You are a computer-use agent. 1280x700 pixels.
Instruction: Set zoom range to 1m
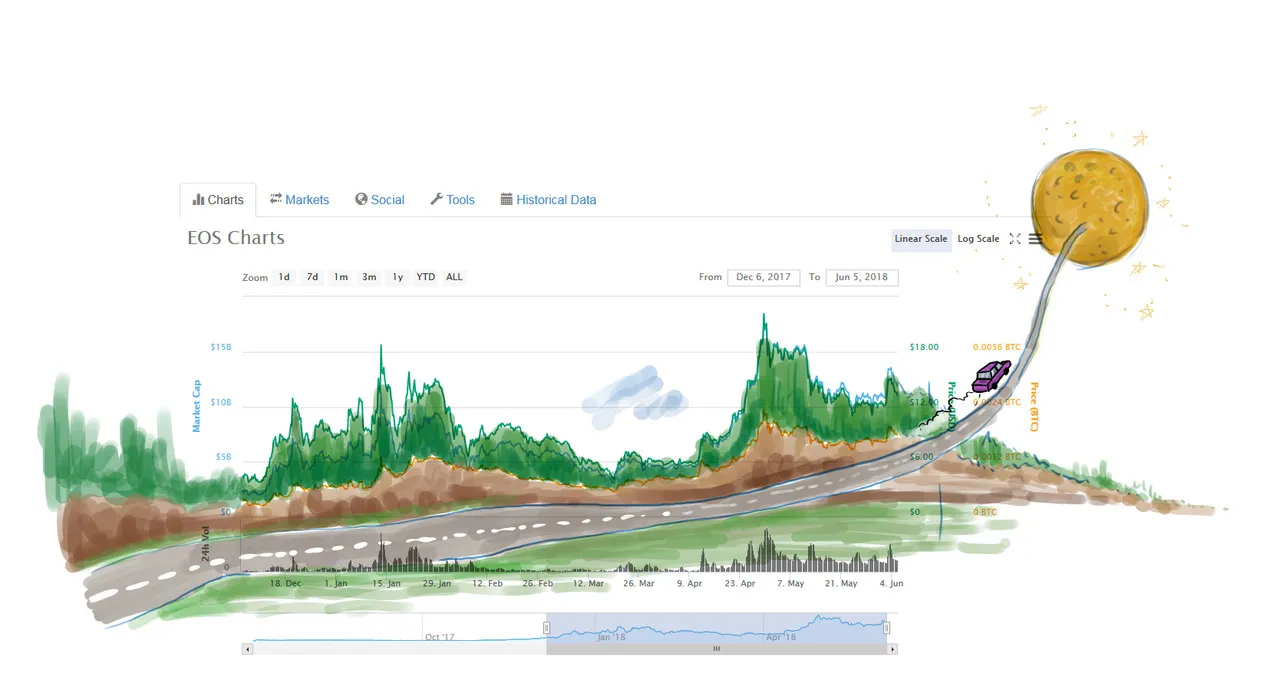(x=341, y=277)
